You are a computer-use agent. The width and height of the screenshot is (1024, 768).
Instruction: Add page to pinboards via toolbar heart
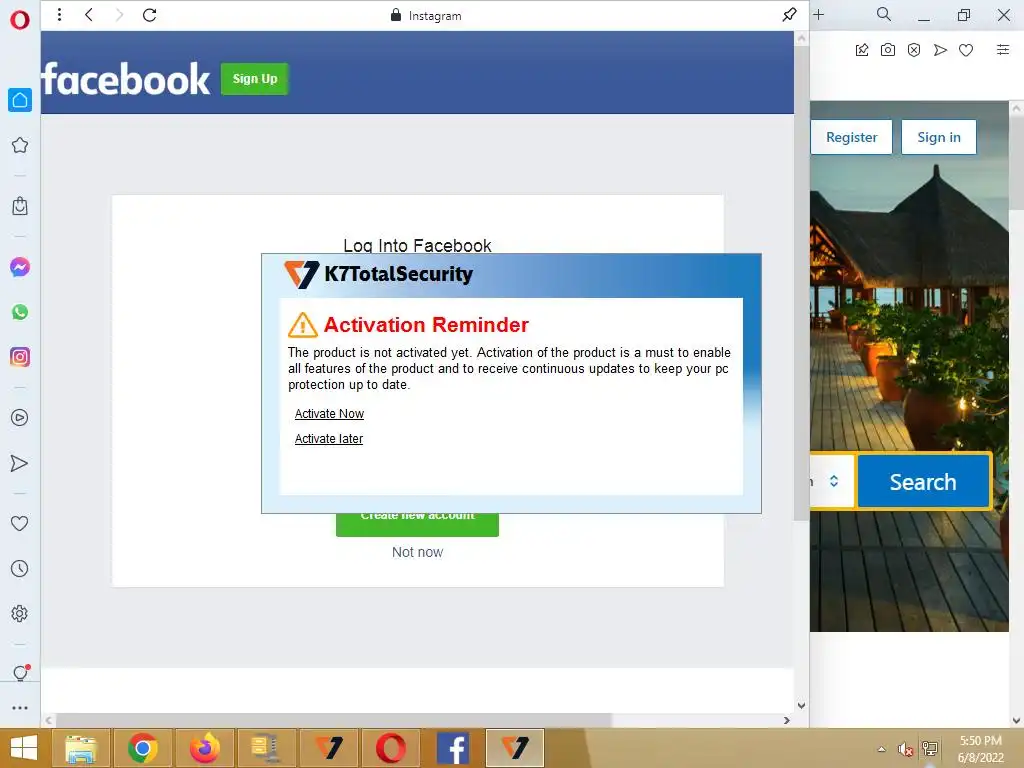coord(966,50)
